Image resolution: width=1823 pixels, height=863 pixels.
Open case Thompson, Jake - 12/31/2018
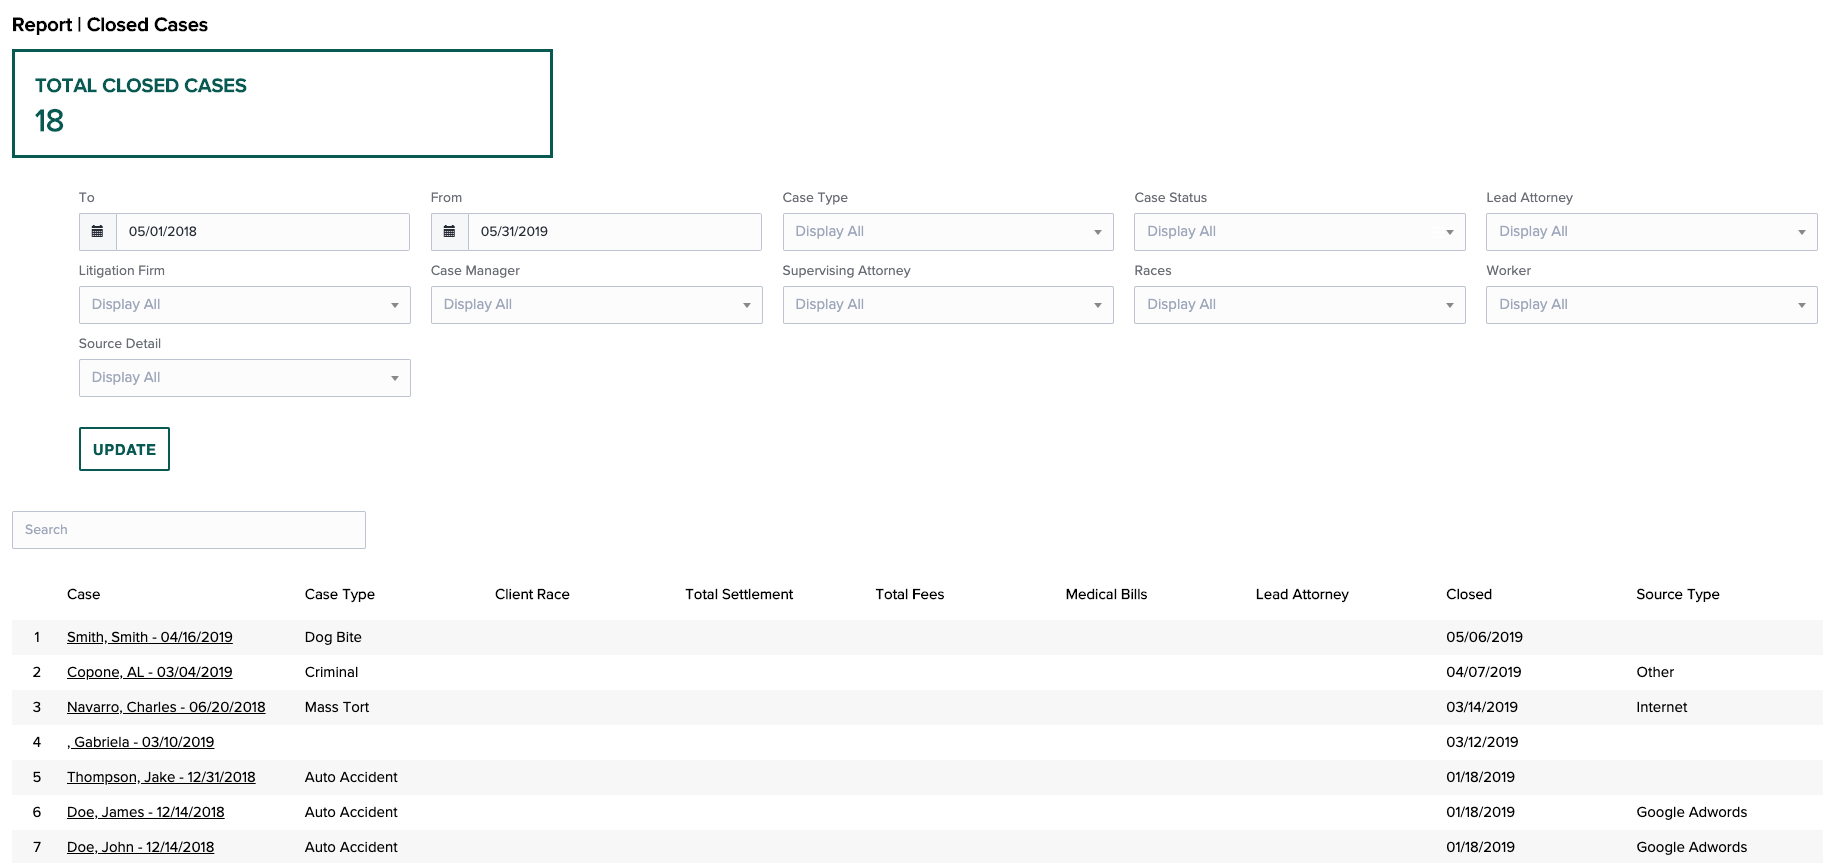[161, 777]
